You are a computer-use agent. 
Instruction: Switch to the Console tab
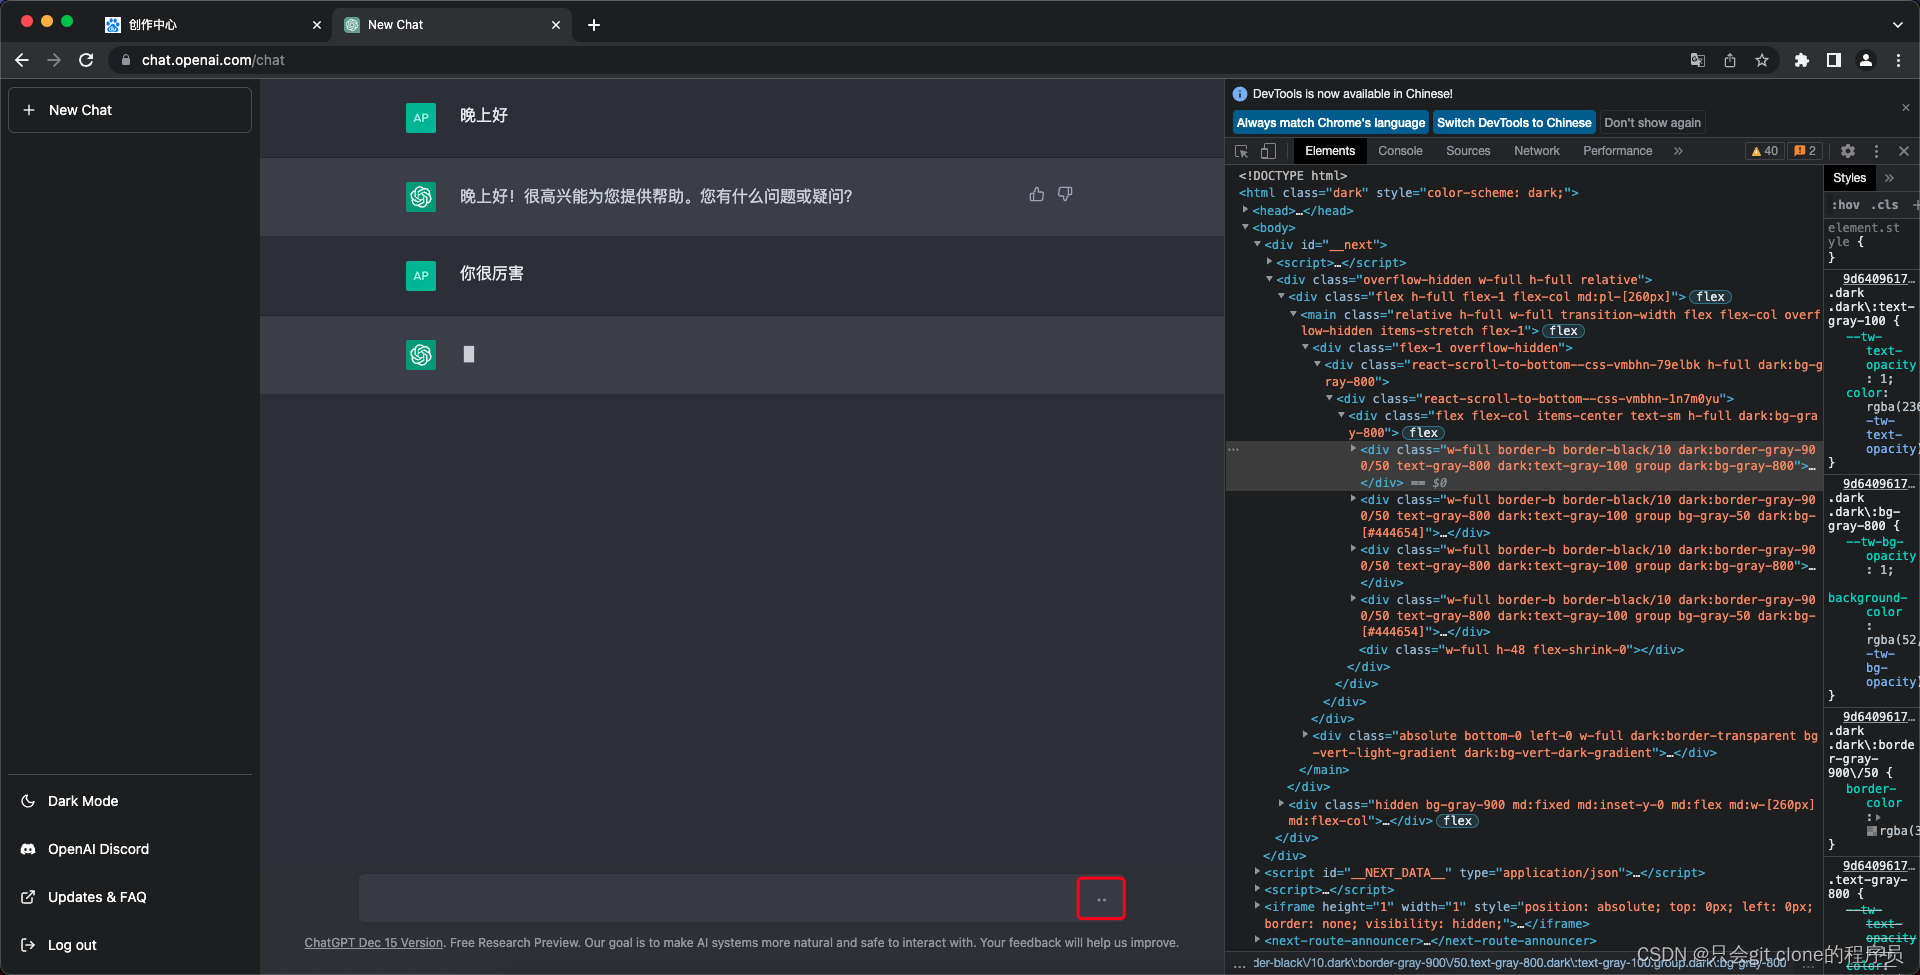tap(1400, 151)
